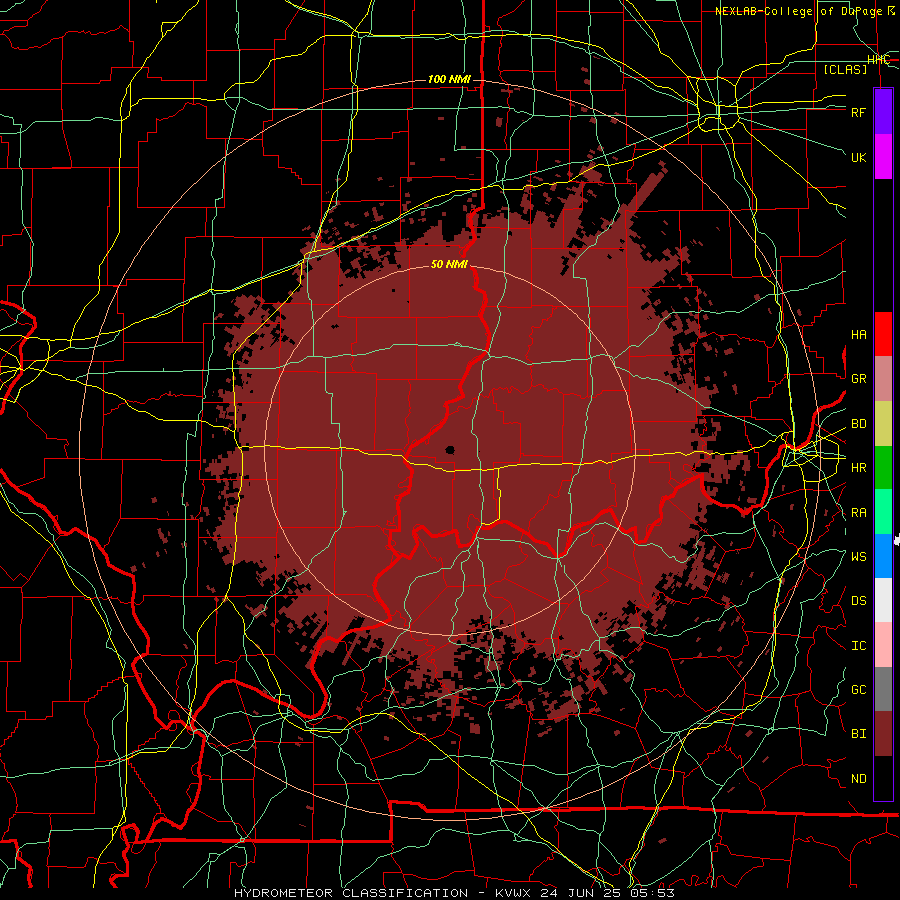The height and width of the screenshot is (900, 900).
Task: Select the GC gray legend swatch
Action: (883, 689)
